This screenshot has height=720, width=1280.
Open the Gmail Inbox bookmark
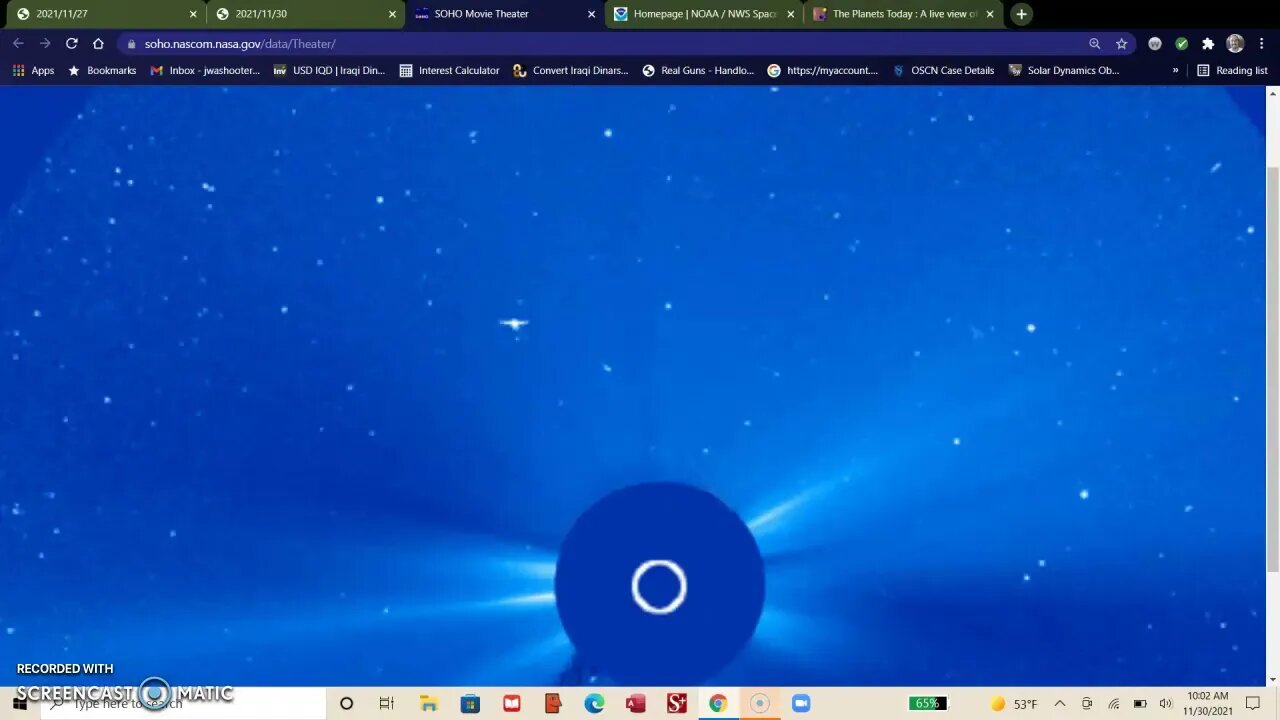click(x=205, y=71)
